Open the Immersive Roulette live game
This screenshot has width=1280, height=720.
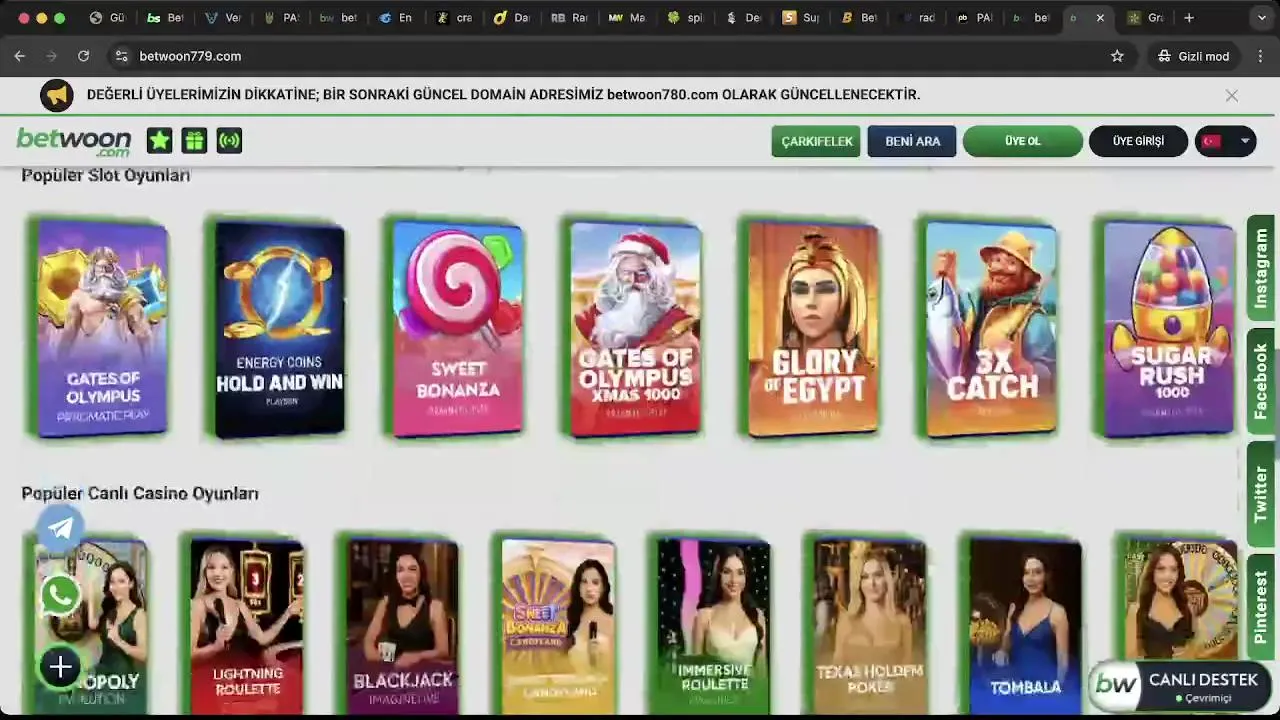click(714, 626)
